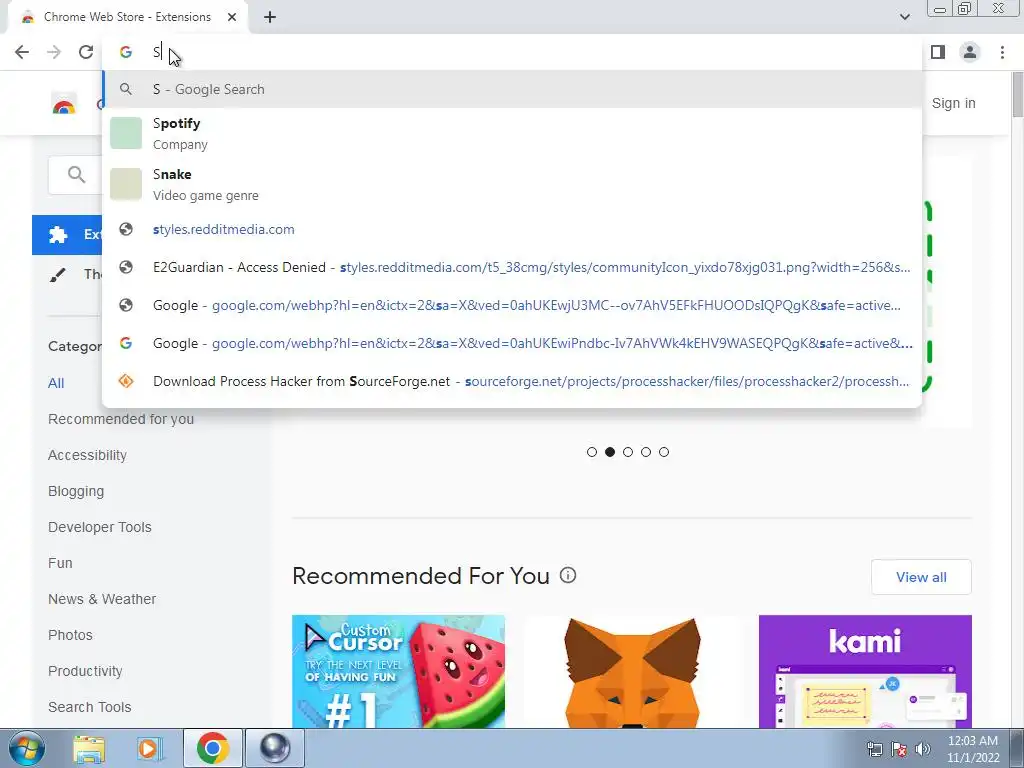The image size is (1024, 768).
Task: Click the store search magnifier icon
Action: pyautogui.click(x=76, y=174)
